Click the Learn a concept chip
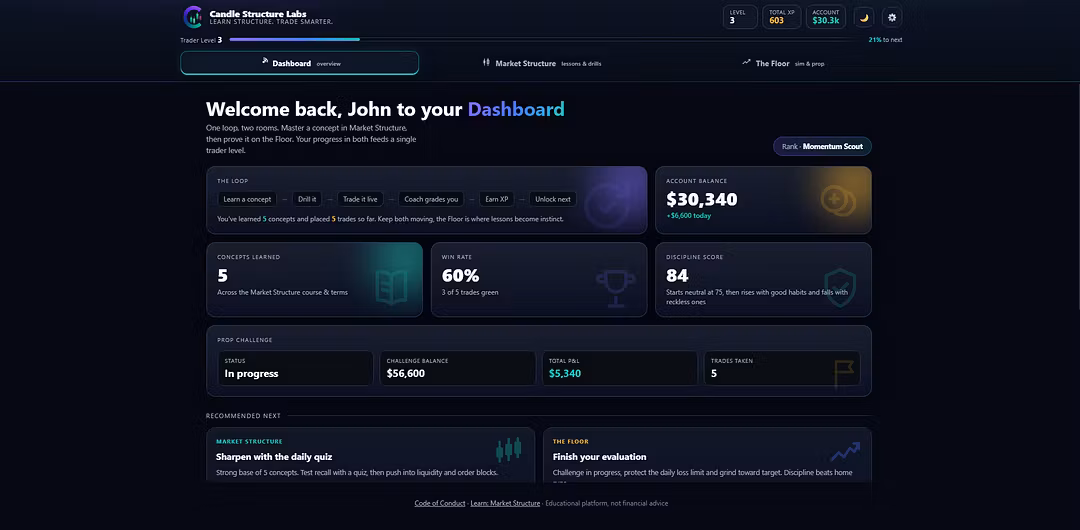Image resolution: width=1080 pixels, height=530 pixels. pos(247,199)
